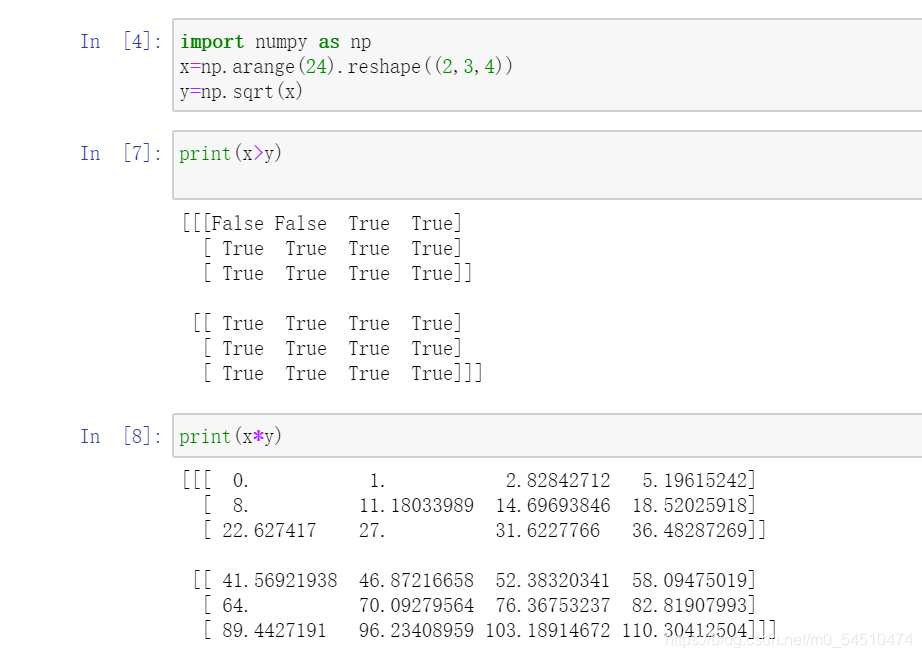Click the output value 46.87216658

pos(416,581)
